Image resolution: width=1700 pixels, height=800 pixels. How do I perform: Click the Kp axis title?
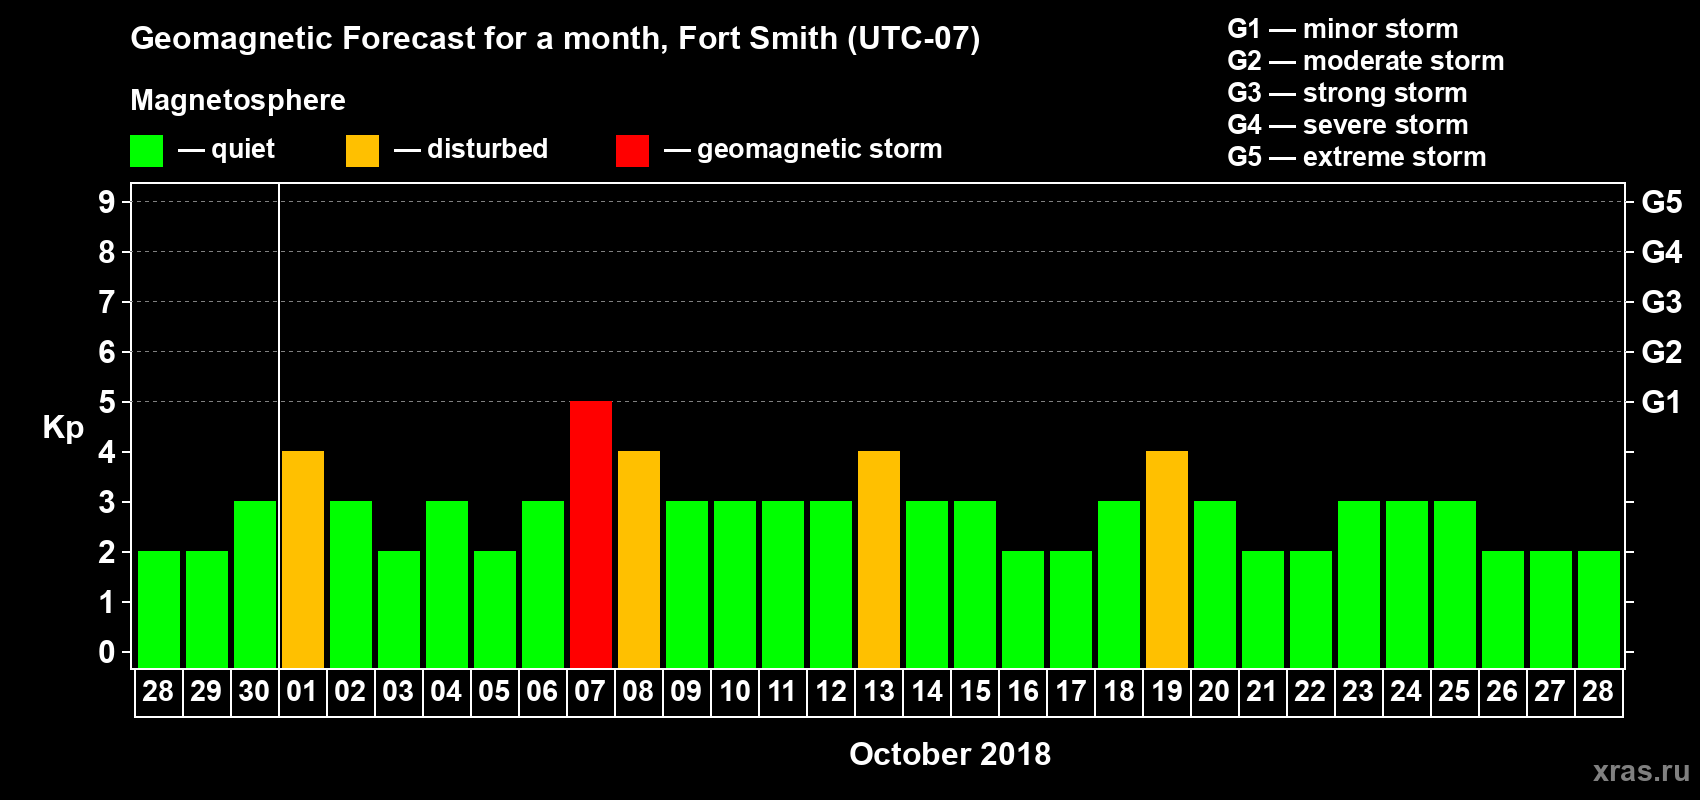point(63,428)
